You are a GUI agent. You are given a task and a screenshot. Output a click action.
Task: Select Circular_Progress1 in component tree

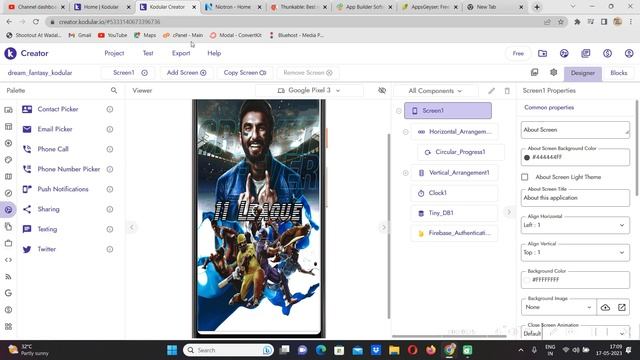tap(460, 152)
